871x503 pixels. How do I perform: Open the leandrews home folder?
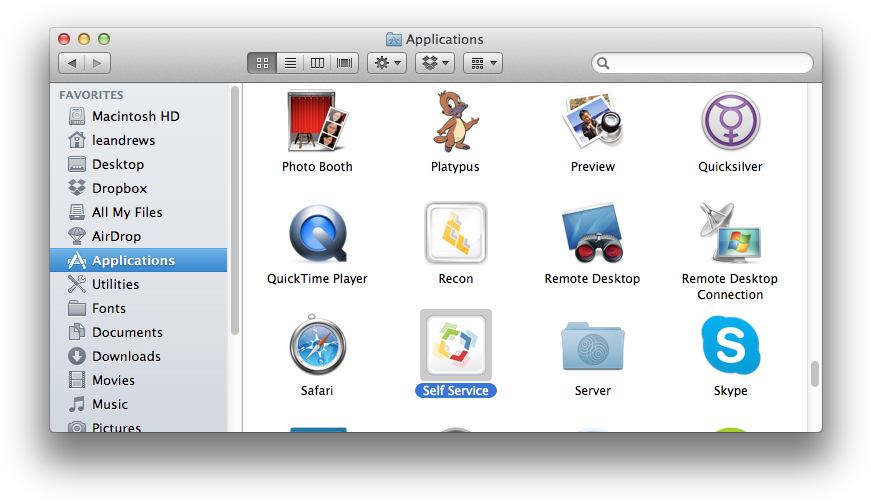(138, 140)
